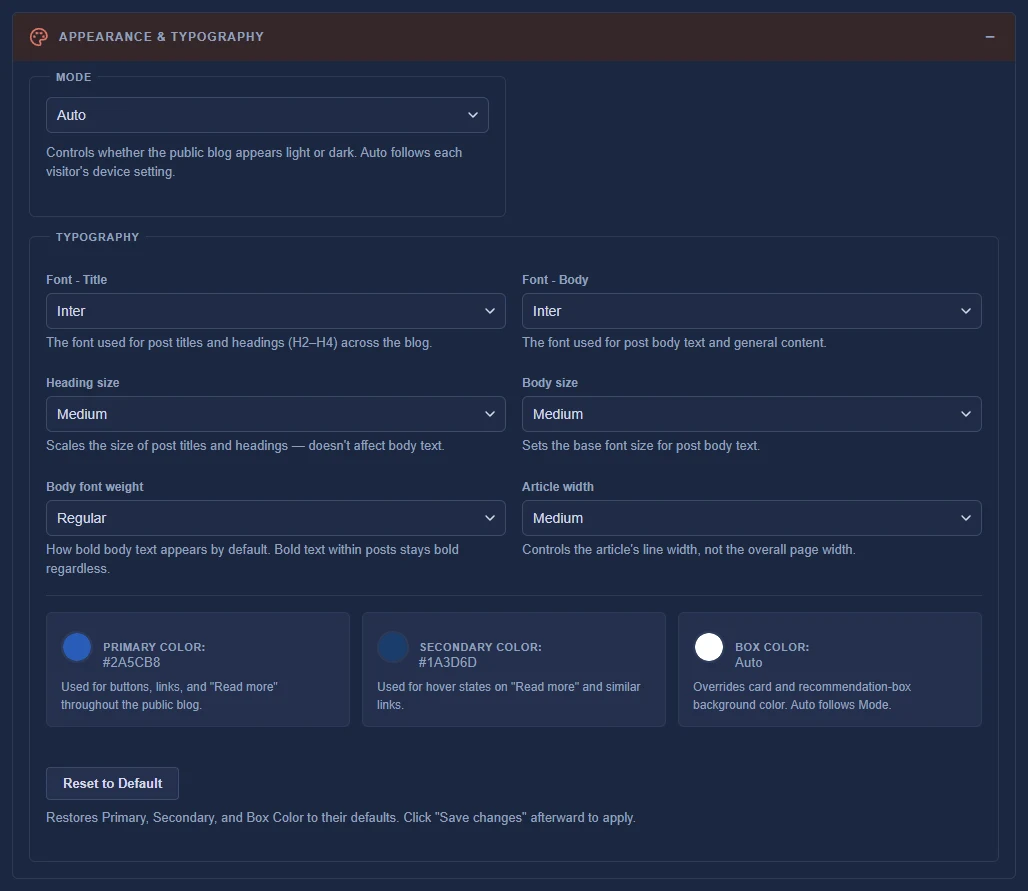Click the Heading size help text about scaling

click(x=245, y=445)
